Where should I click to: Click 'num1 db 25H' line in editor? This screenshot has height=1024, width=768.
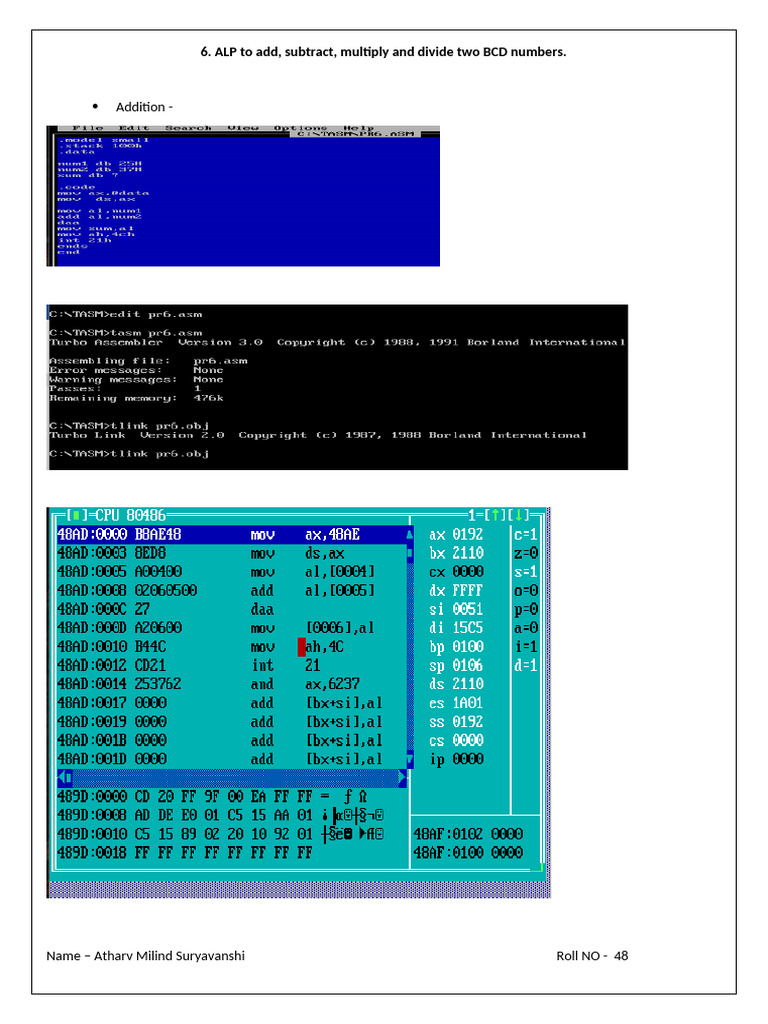point(100,164)
